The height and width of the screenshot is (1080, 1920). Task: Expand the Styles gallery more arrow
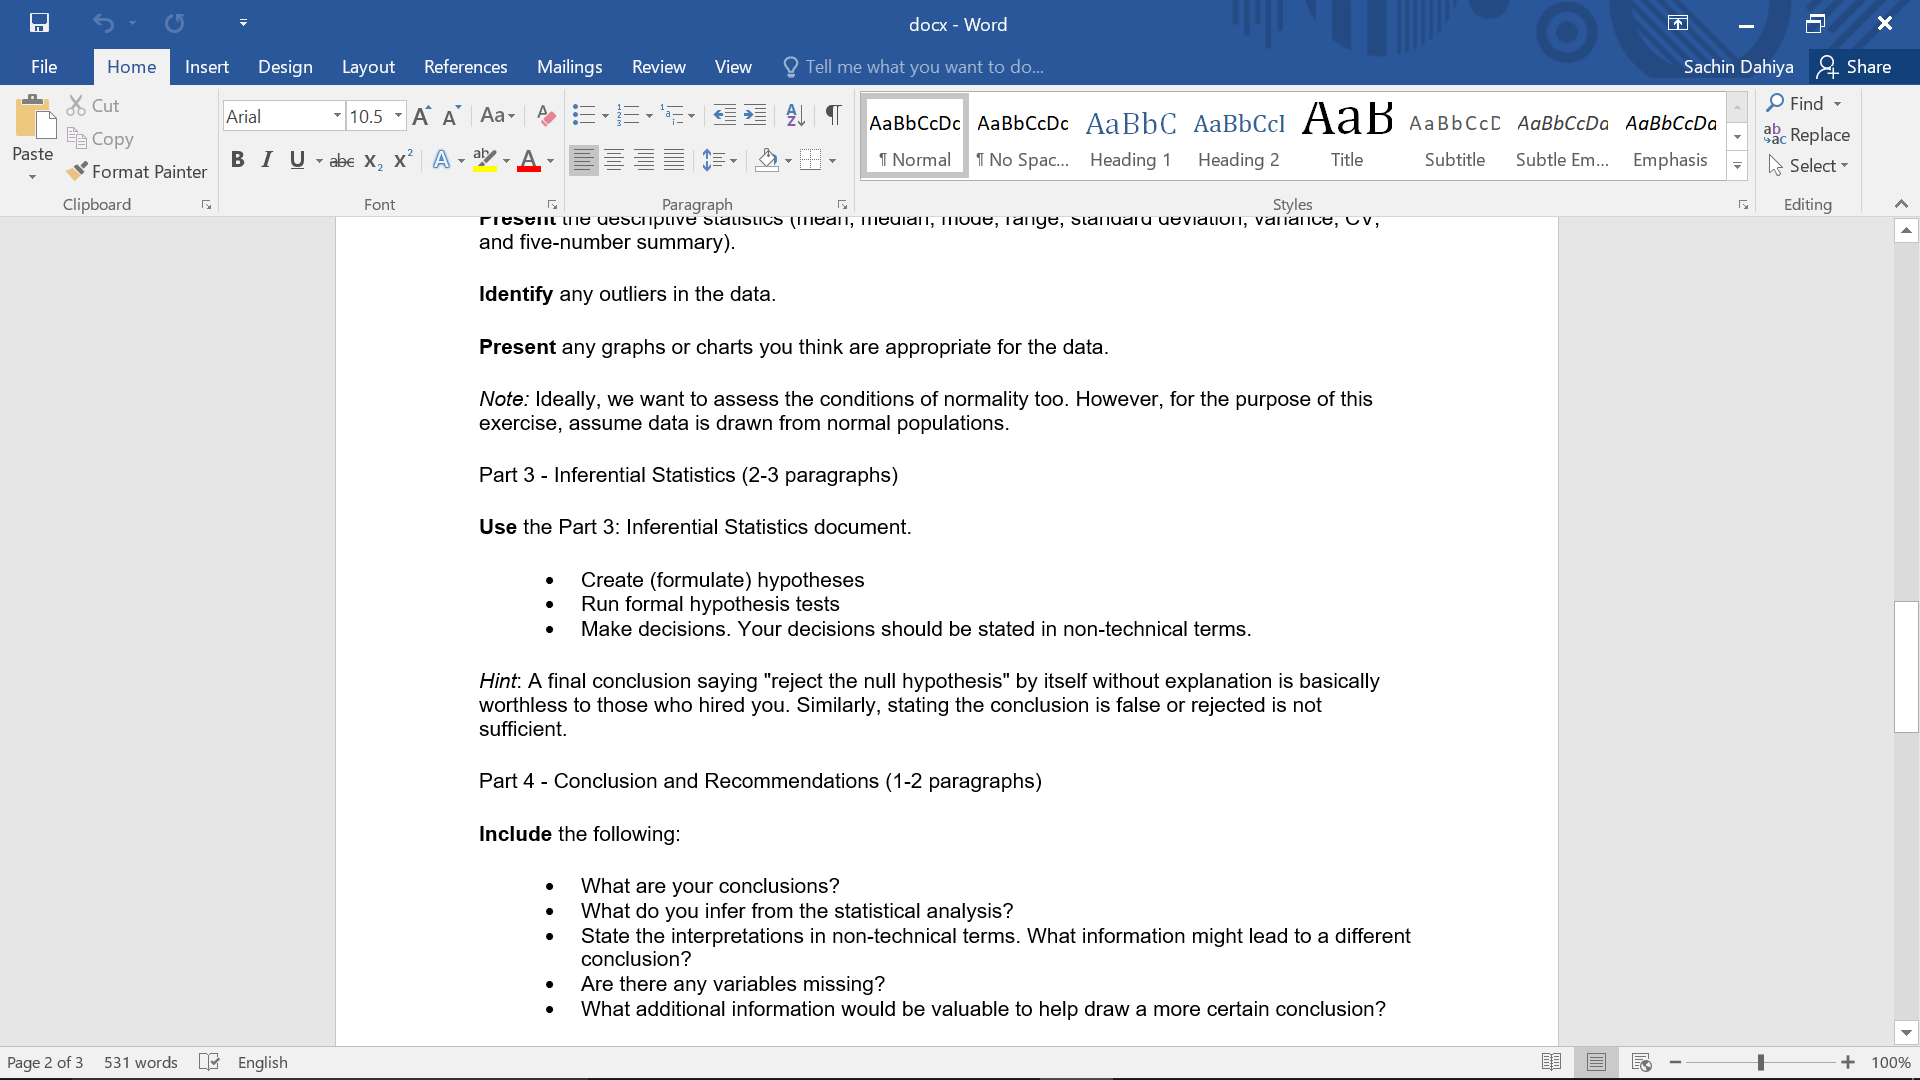tap(1737, 166)
